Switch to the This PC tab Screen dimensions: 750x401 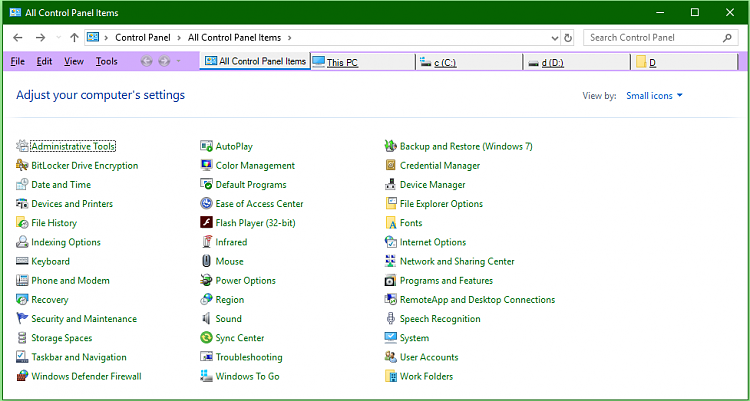click(363, 62)
